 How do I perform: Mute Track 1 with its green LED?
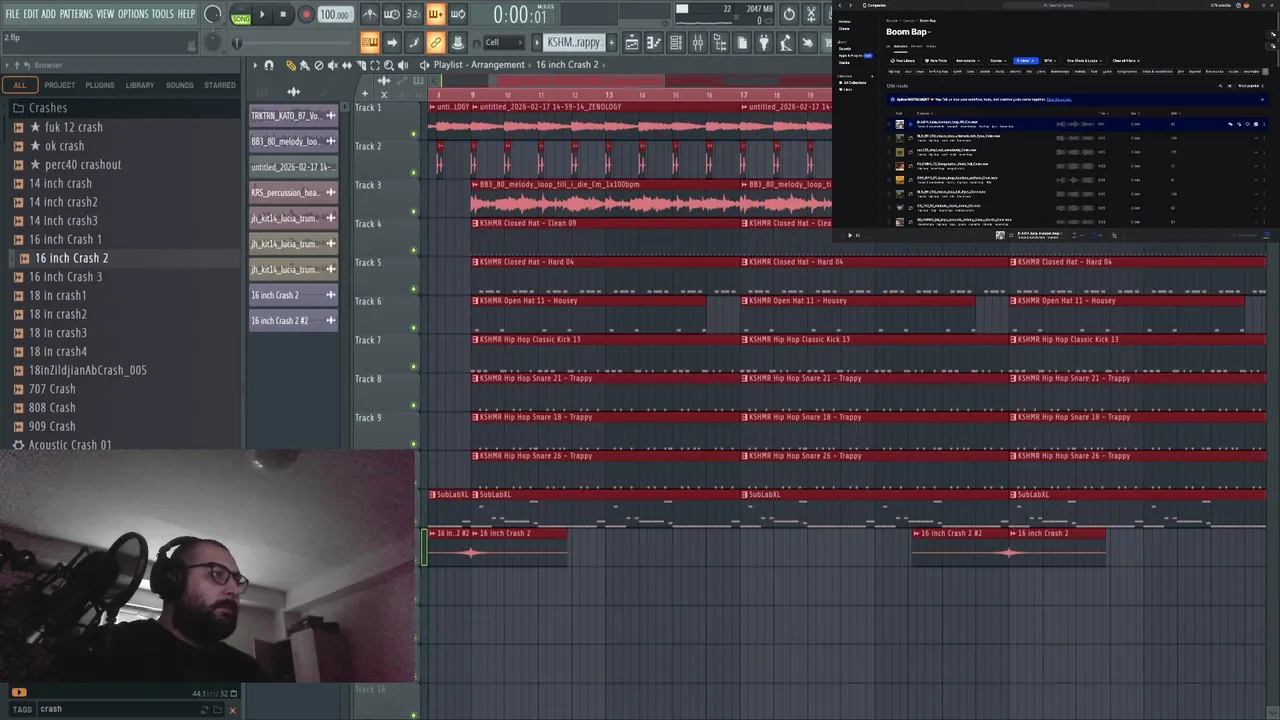(x=413, y=133)
